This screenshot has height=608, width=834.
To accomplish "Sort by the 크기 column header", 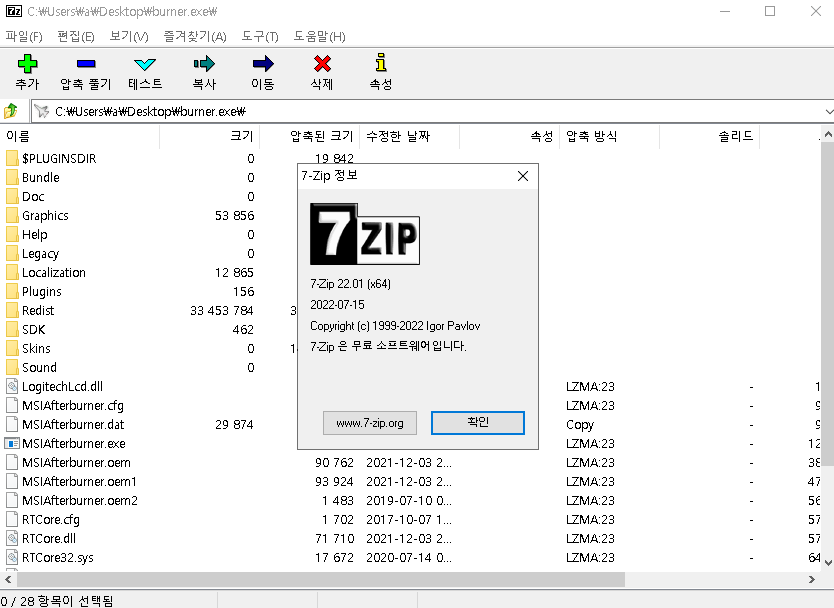I will (x=210, y=136).
